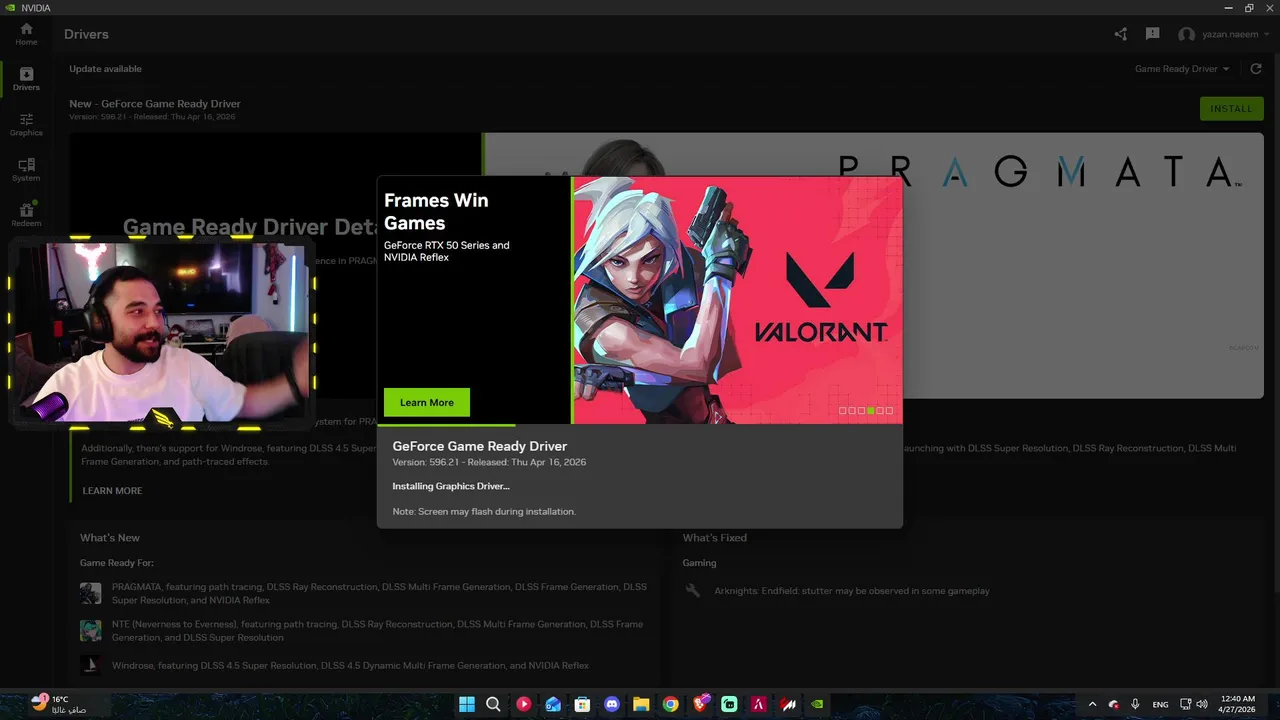Select the Drivers sidebar icon
Screen dimensions: 1280x720
[26, 79]
